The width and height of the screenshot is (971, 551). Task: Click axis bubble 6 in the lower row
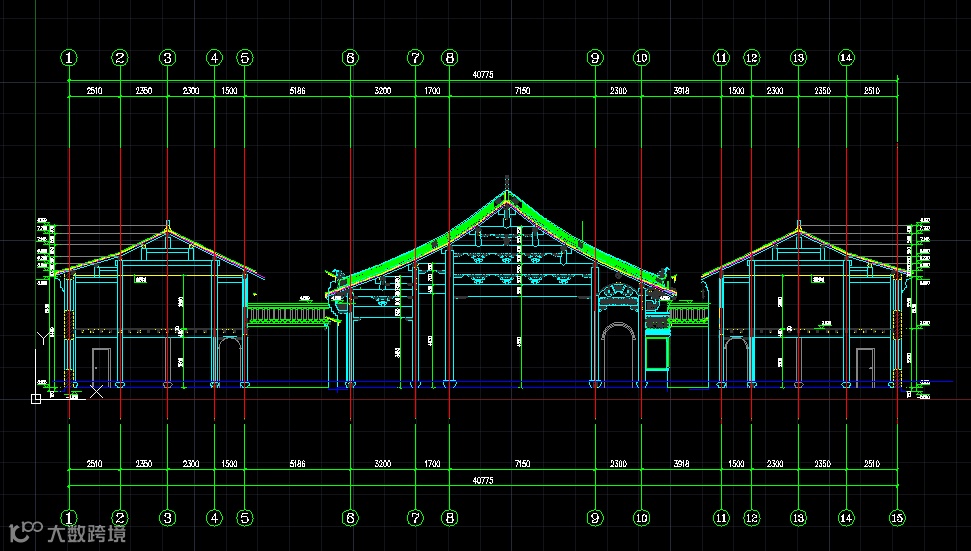[351, 518]
